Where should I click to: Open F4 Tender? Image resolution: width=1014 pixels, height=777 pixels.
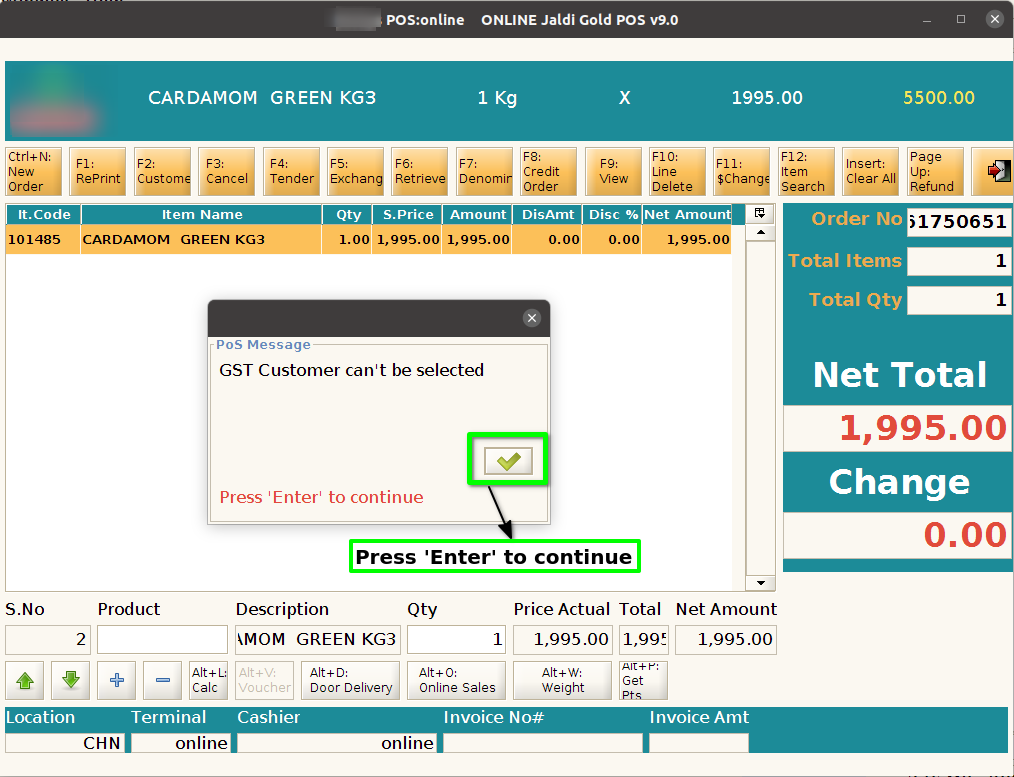[291, 171]
